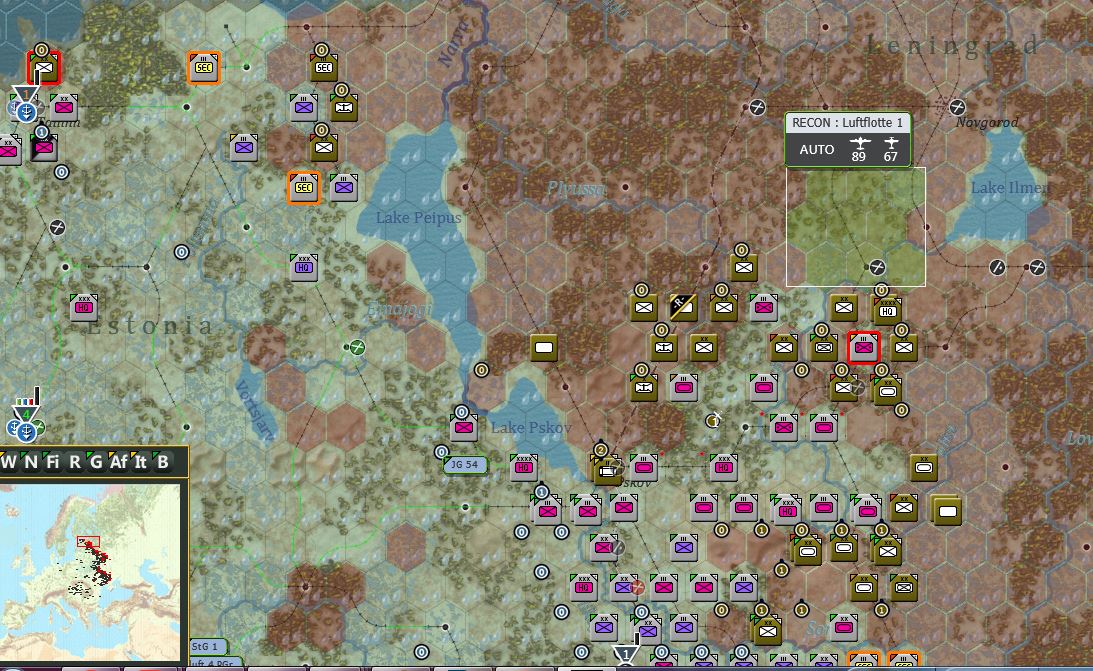The width and height of the screenshot is (1093, 671).
Task: Click AUTO in the recon directive box
Action: click(x=816, y=149)
